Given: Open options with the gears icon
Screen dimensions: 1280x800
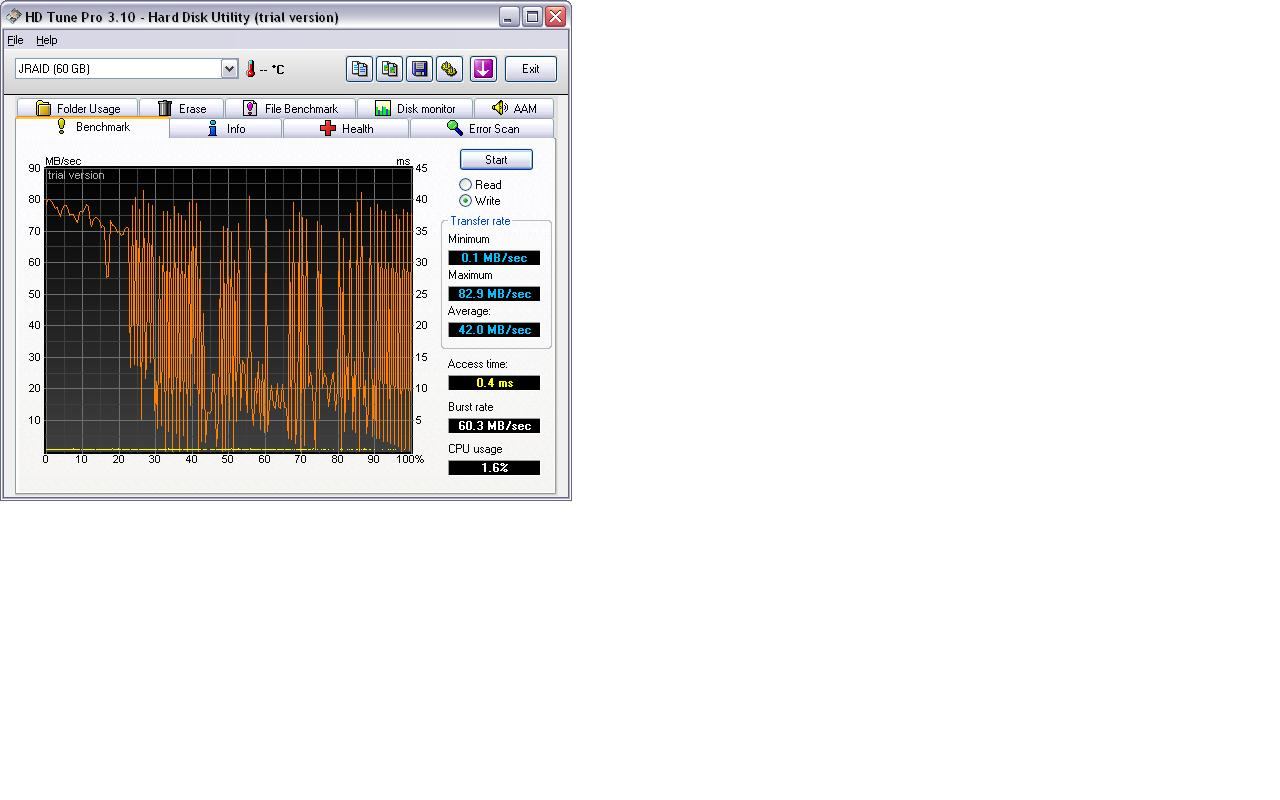Looking at the screenshot, I should (450, 69).
